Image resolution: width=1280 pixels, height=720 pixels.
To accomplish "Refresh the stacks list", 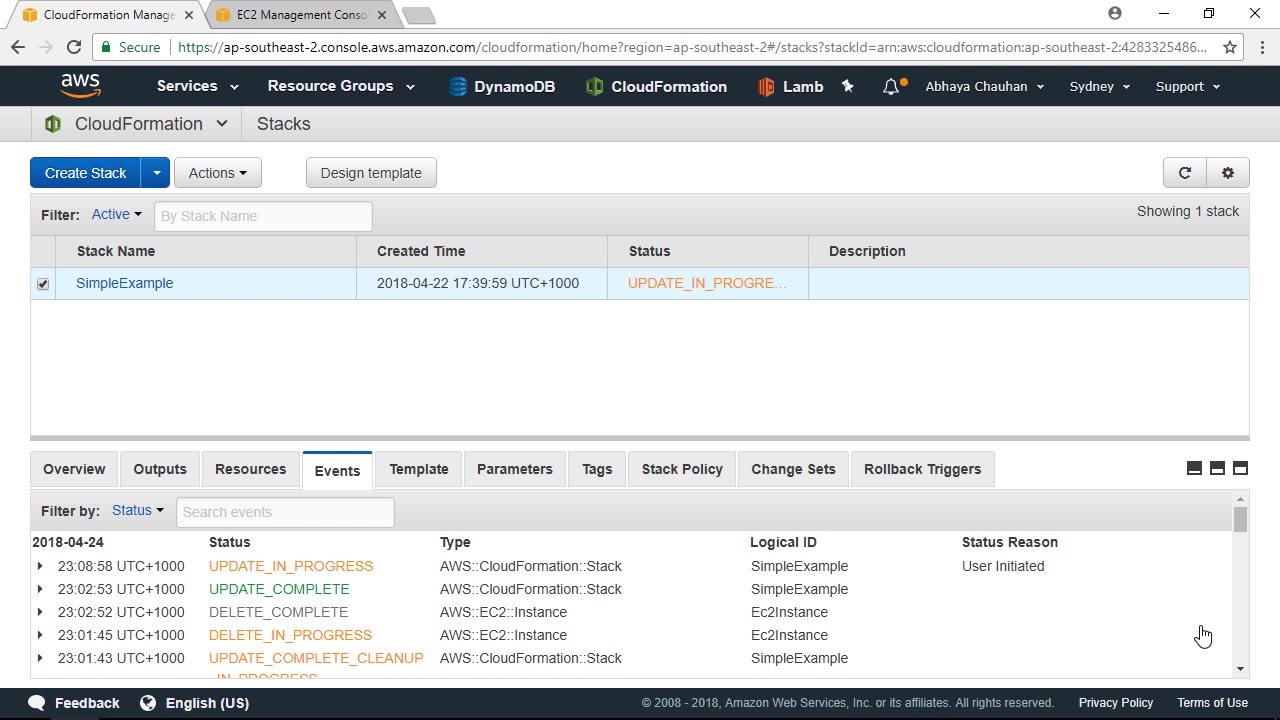I will tap(1185, 173).
